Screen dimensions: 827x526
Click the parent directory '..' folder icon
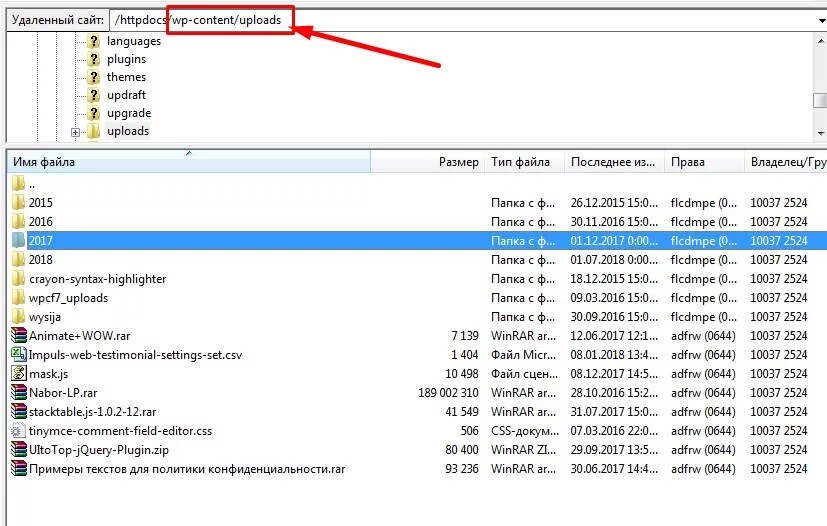pyautogui.click(x=18, y=184)
